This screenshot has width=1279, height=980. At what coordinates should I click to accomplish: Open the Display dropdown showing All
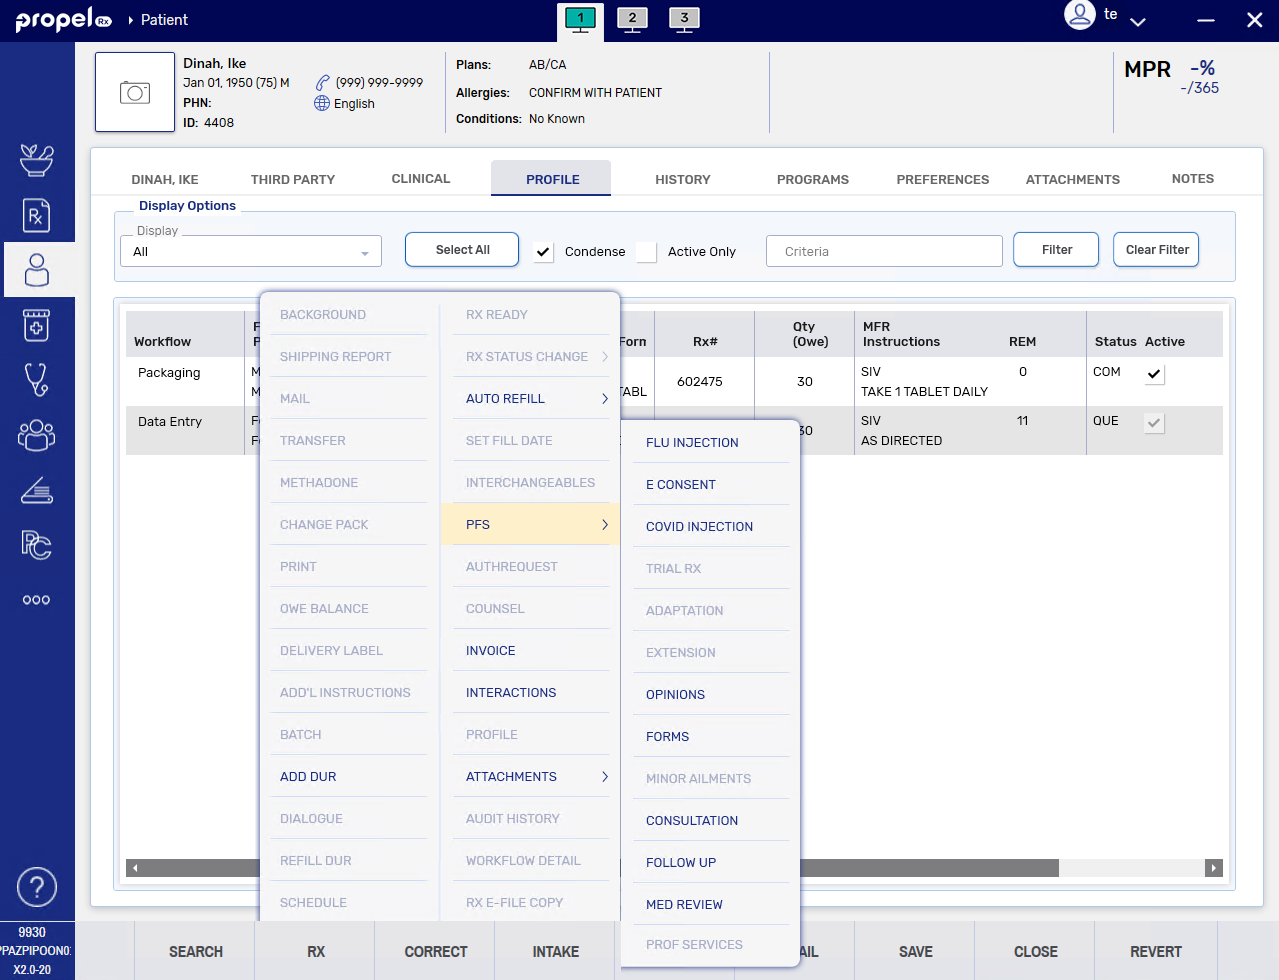click(x=251, y=252)
